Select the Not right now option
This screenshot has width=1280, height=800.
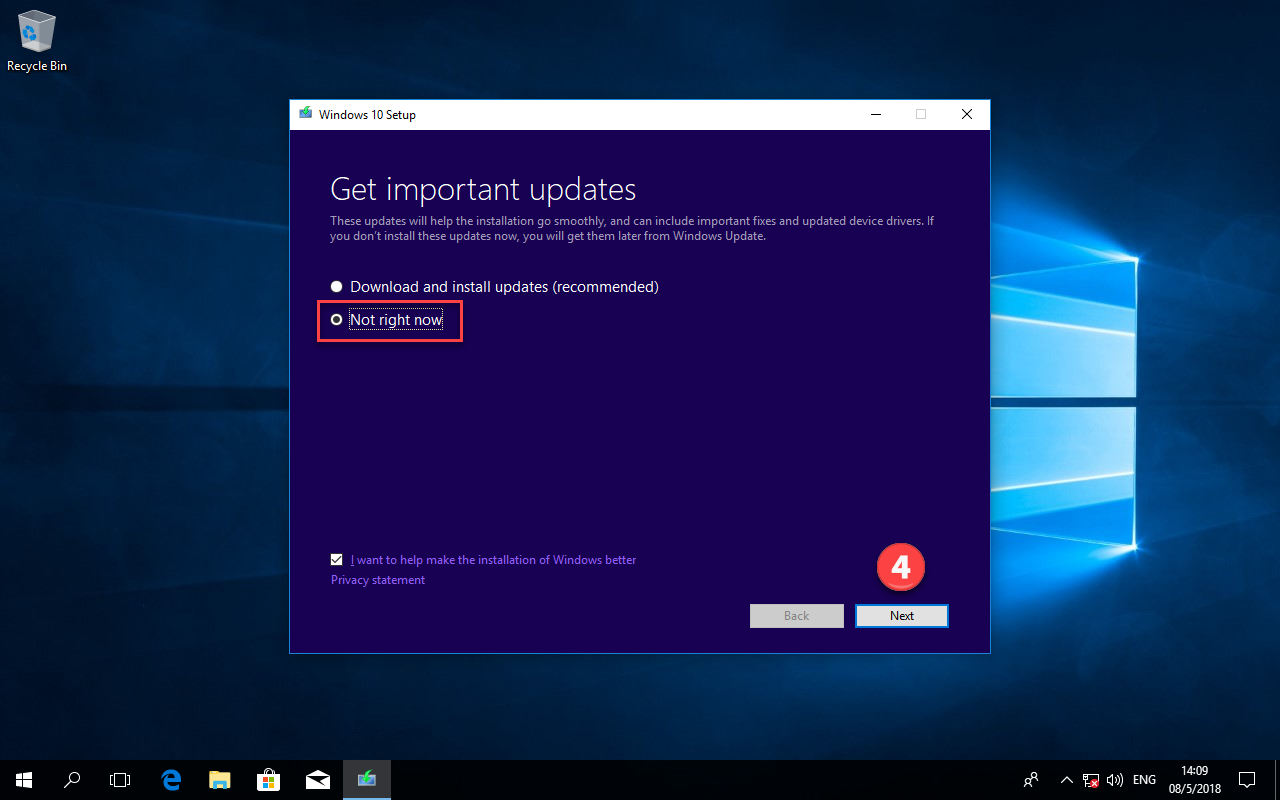(337, 320)
